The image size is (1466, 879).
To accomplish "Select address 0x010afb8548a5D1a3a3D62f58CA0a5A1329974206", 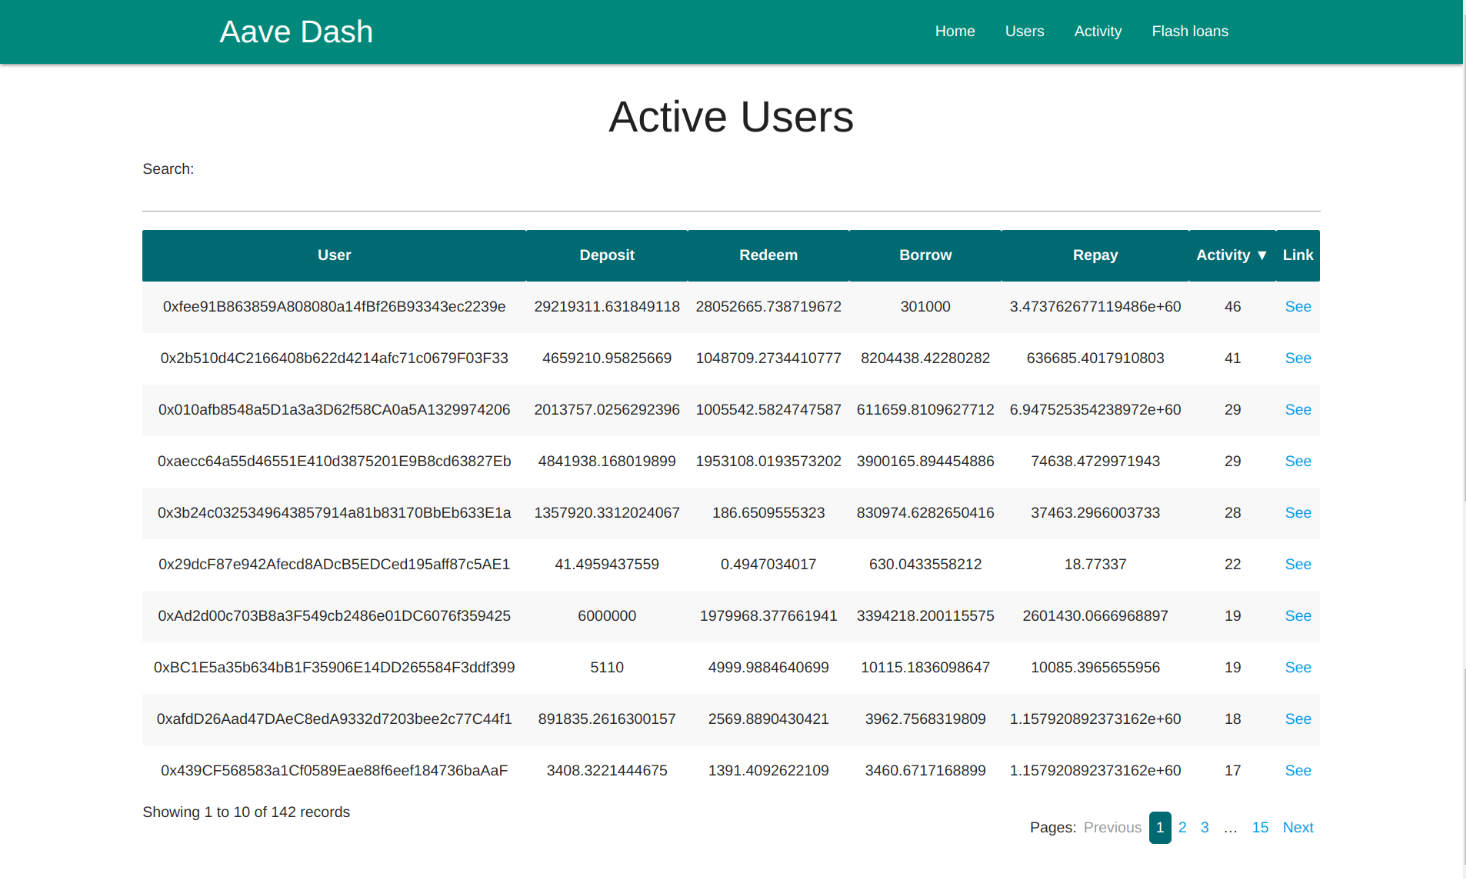I will coord(334,410).
